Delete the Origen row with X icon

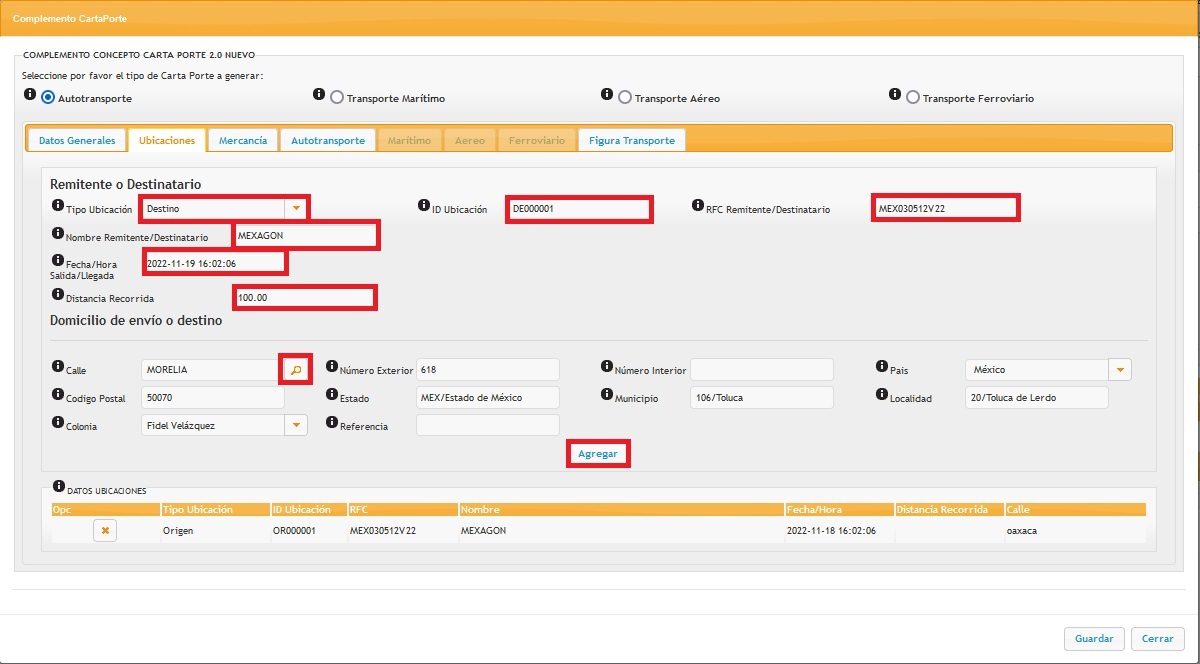[106, 531]
